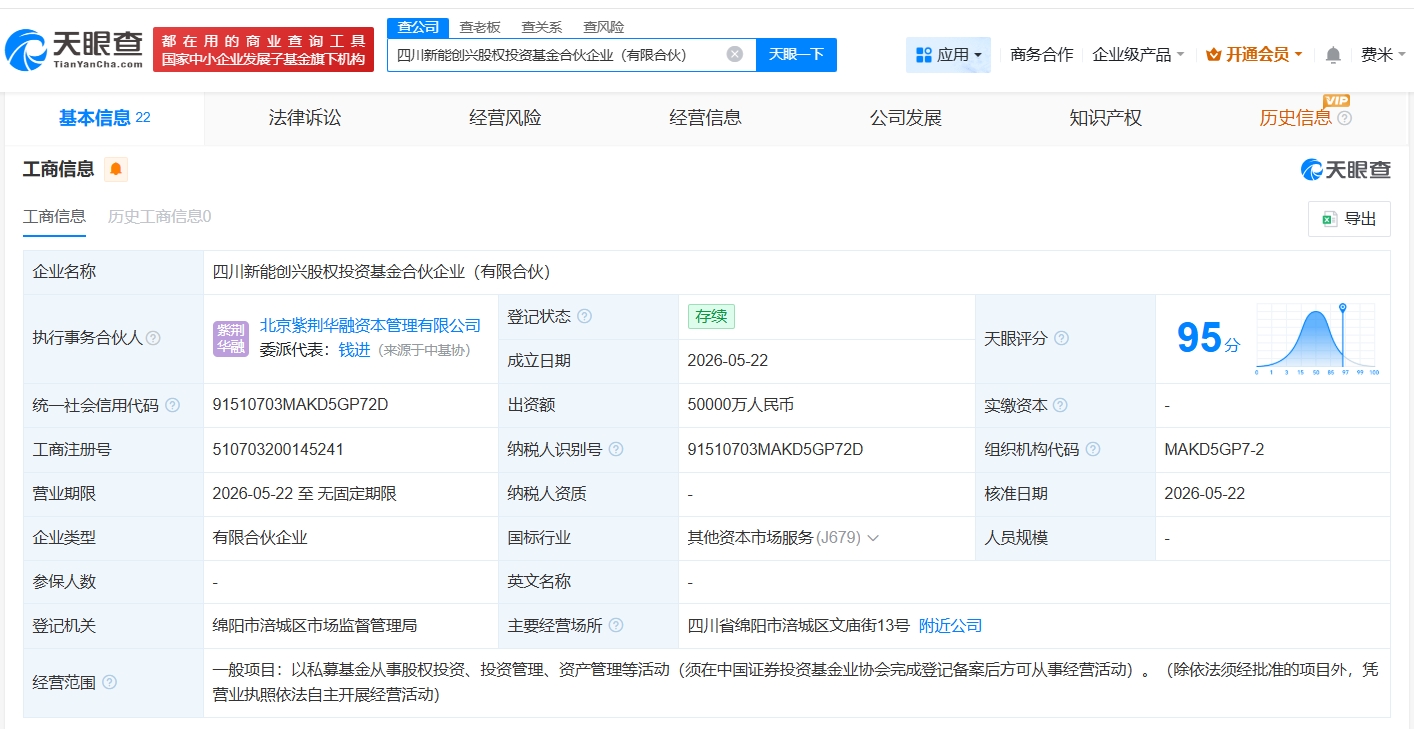1414x729 pixels.
Task: Click the orange alert bell beside 工商信息
Action: point(116,169)
